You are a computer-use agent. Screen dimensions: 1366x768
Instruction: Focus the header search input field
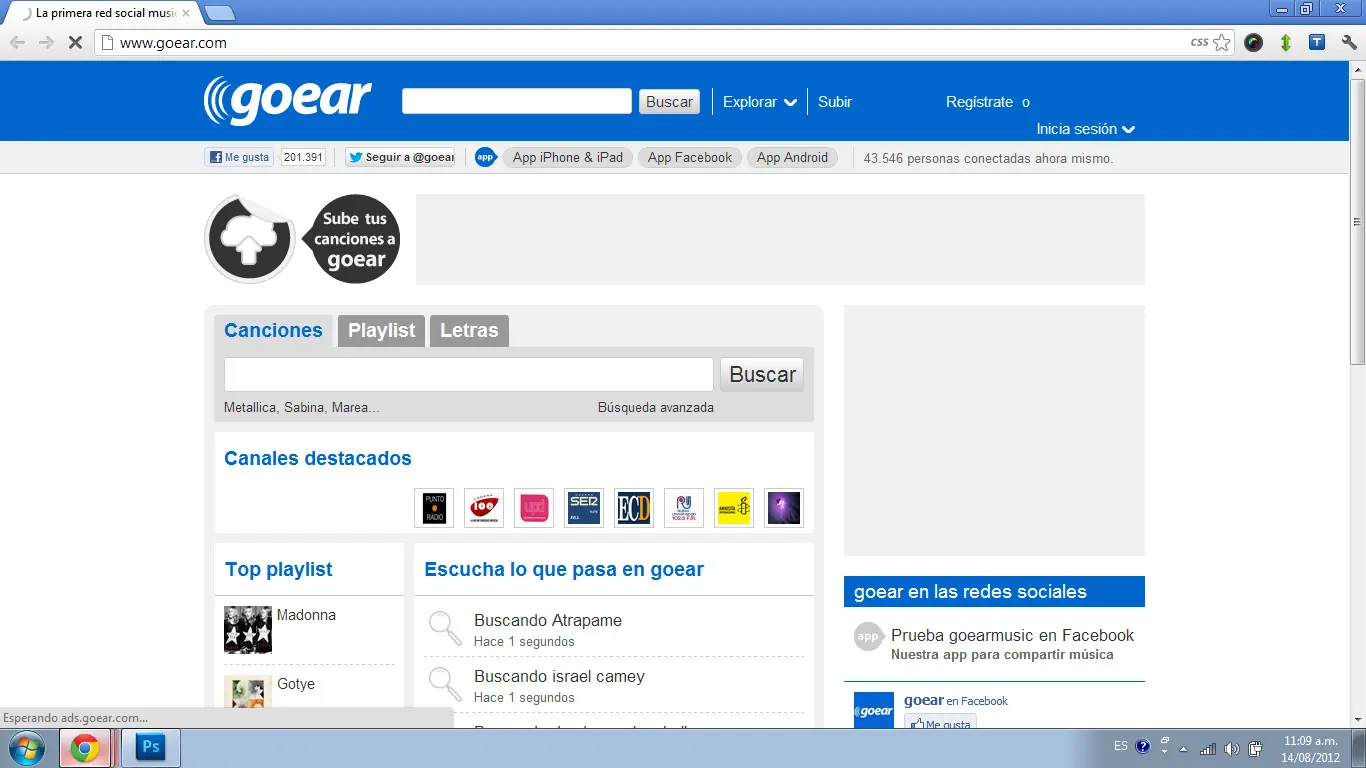[x=517, y=101]
